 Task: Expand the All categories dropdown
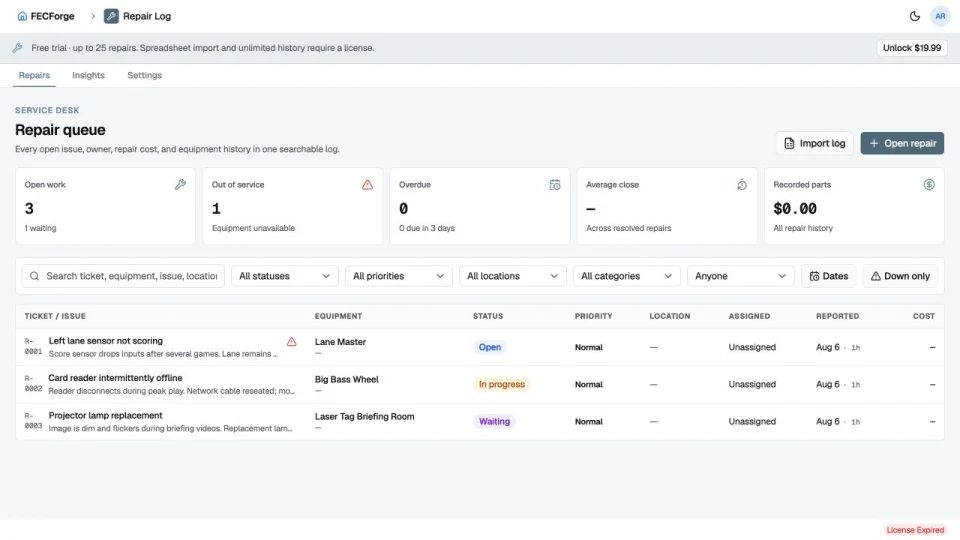626,276
